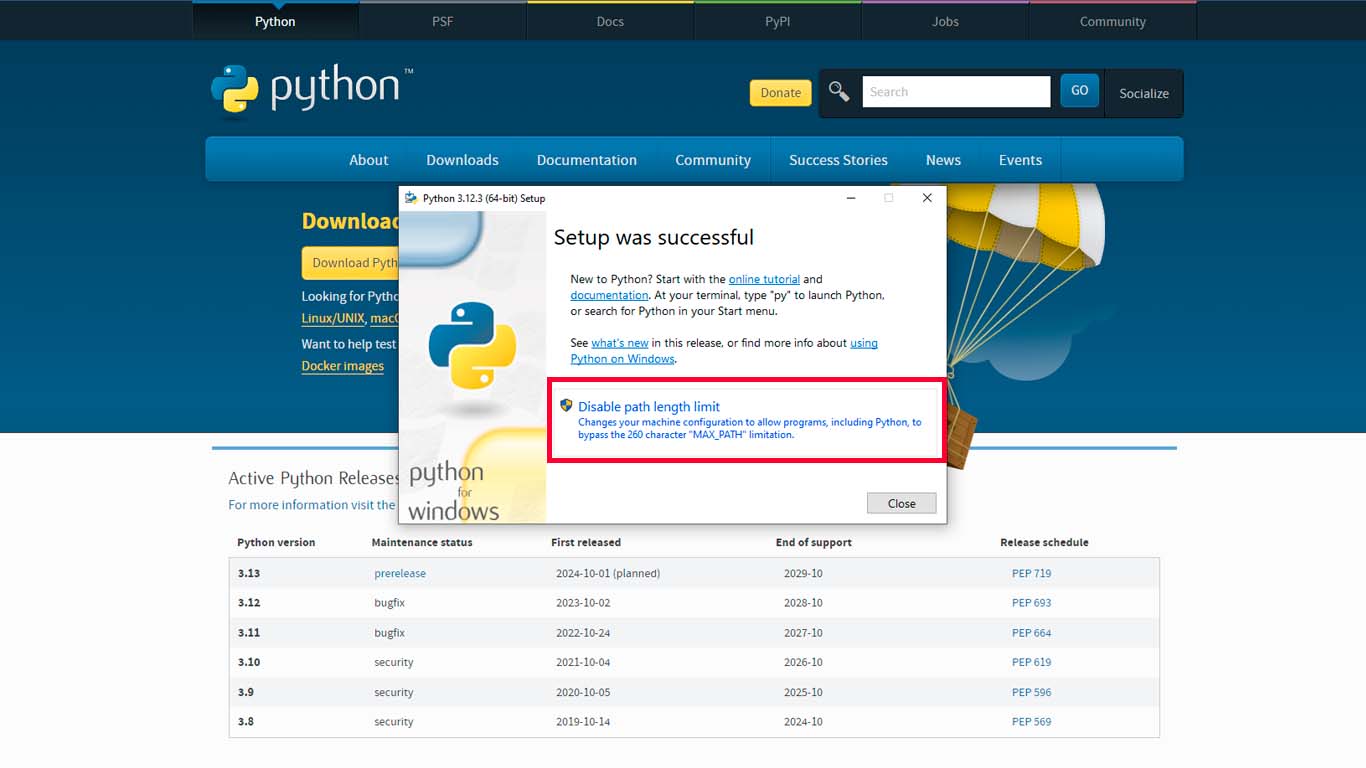Open the using Python on Windows link

pos(724,351)
